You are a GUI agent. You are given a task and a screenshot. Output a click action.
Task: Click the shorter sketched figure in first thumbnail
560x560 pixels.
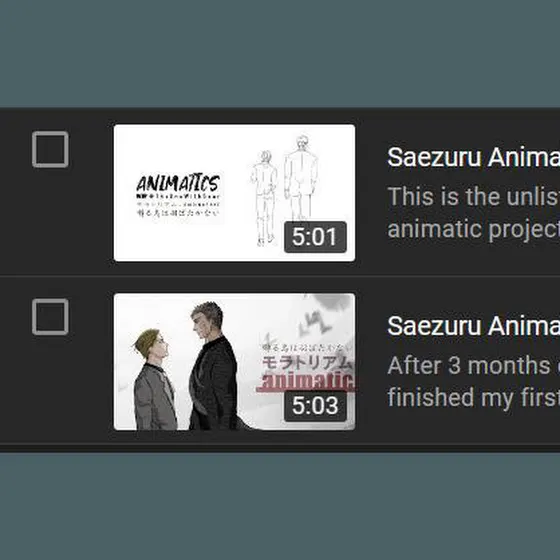[264, 198]
